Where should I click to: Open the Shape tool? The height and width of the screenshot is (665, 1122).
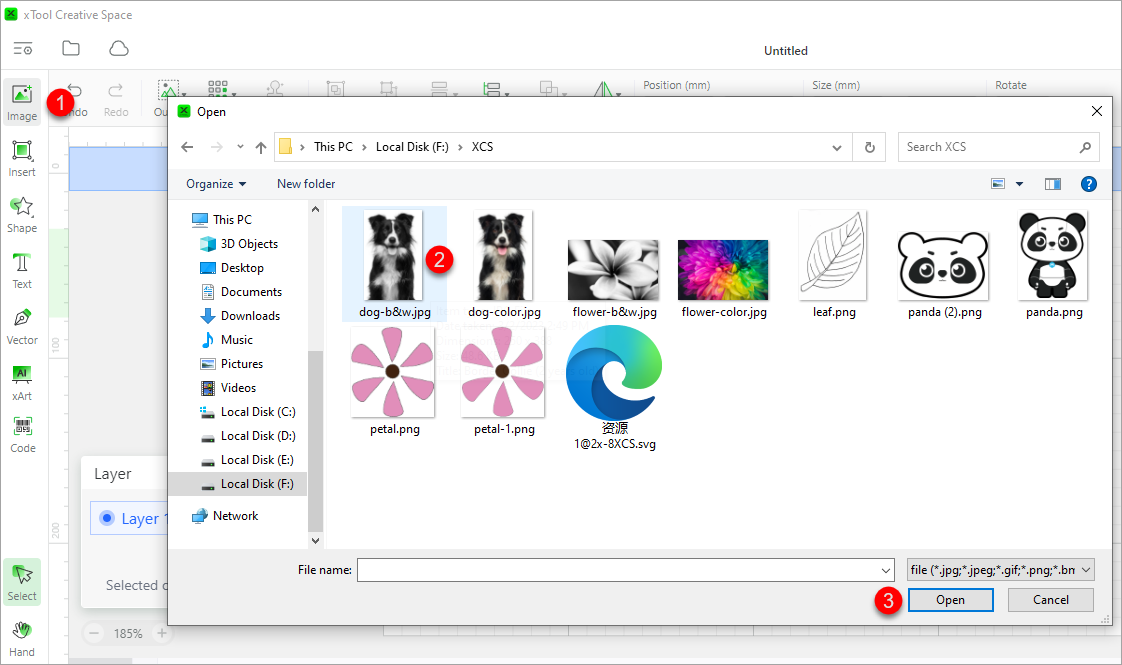21,212
